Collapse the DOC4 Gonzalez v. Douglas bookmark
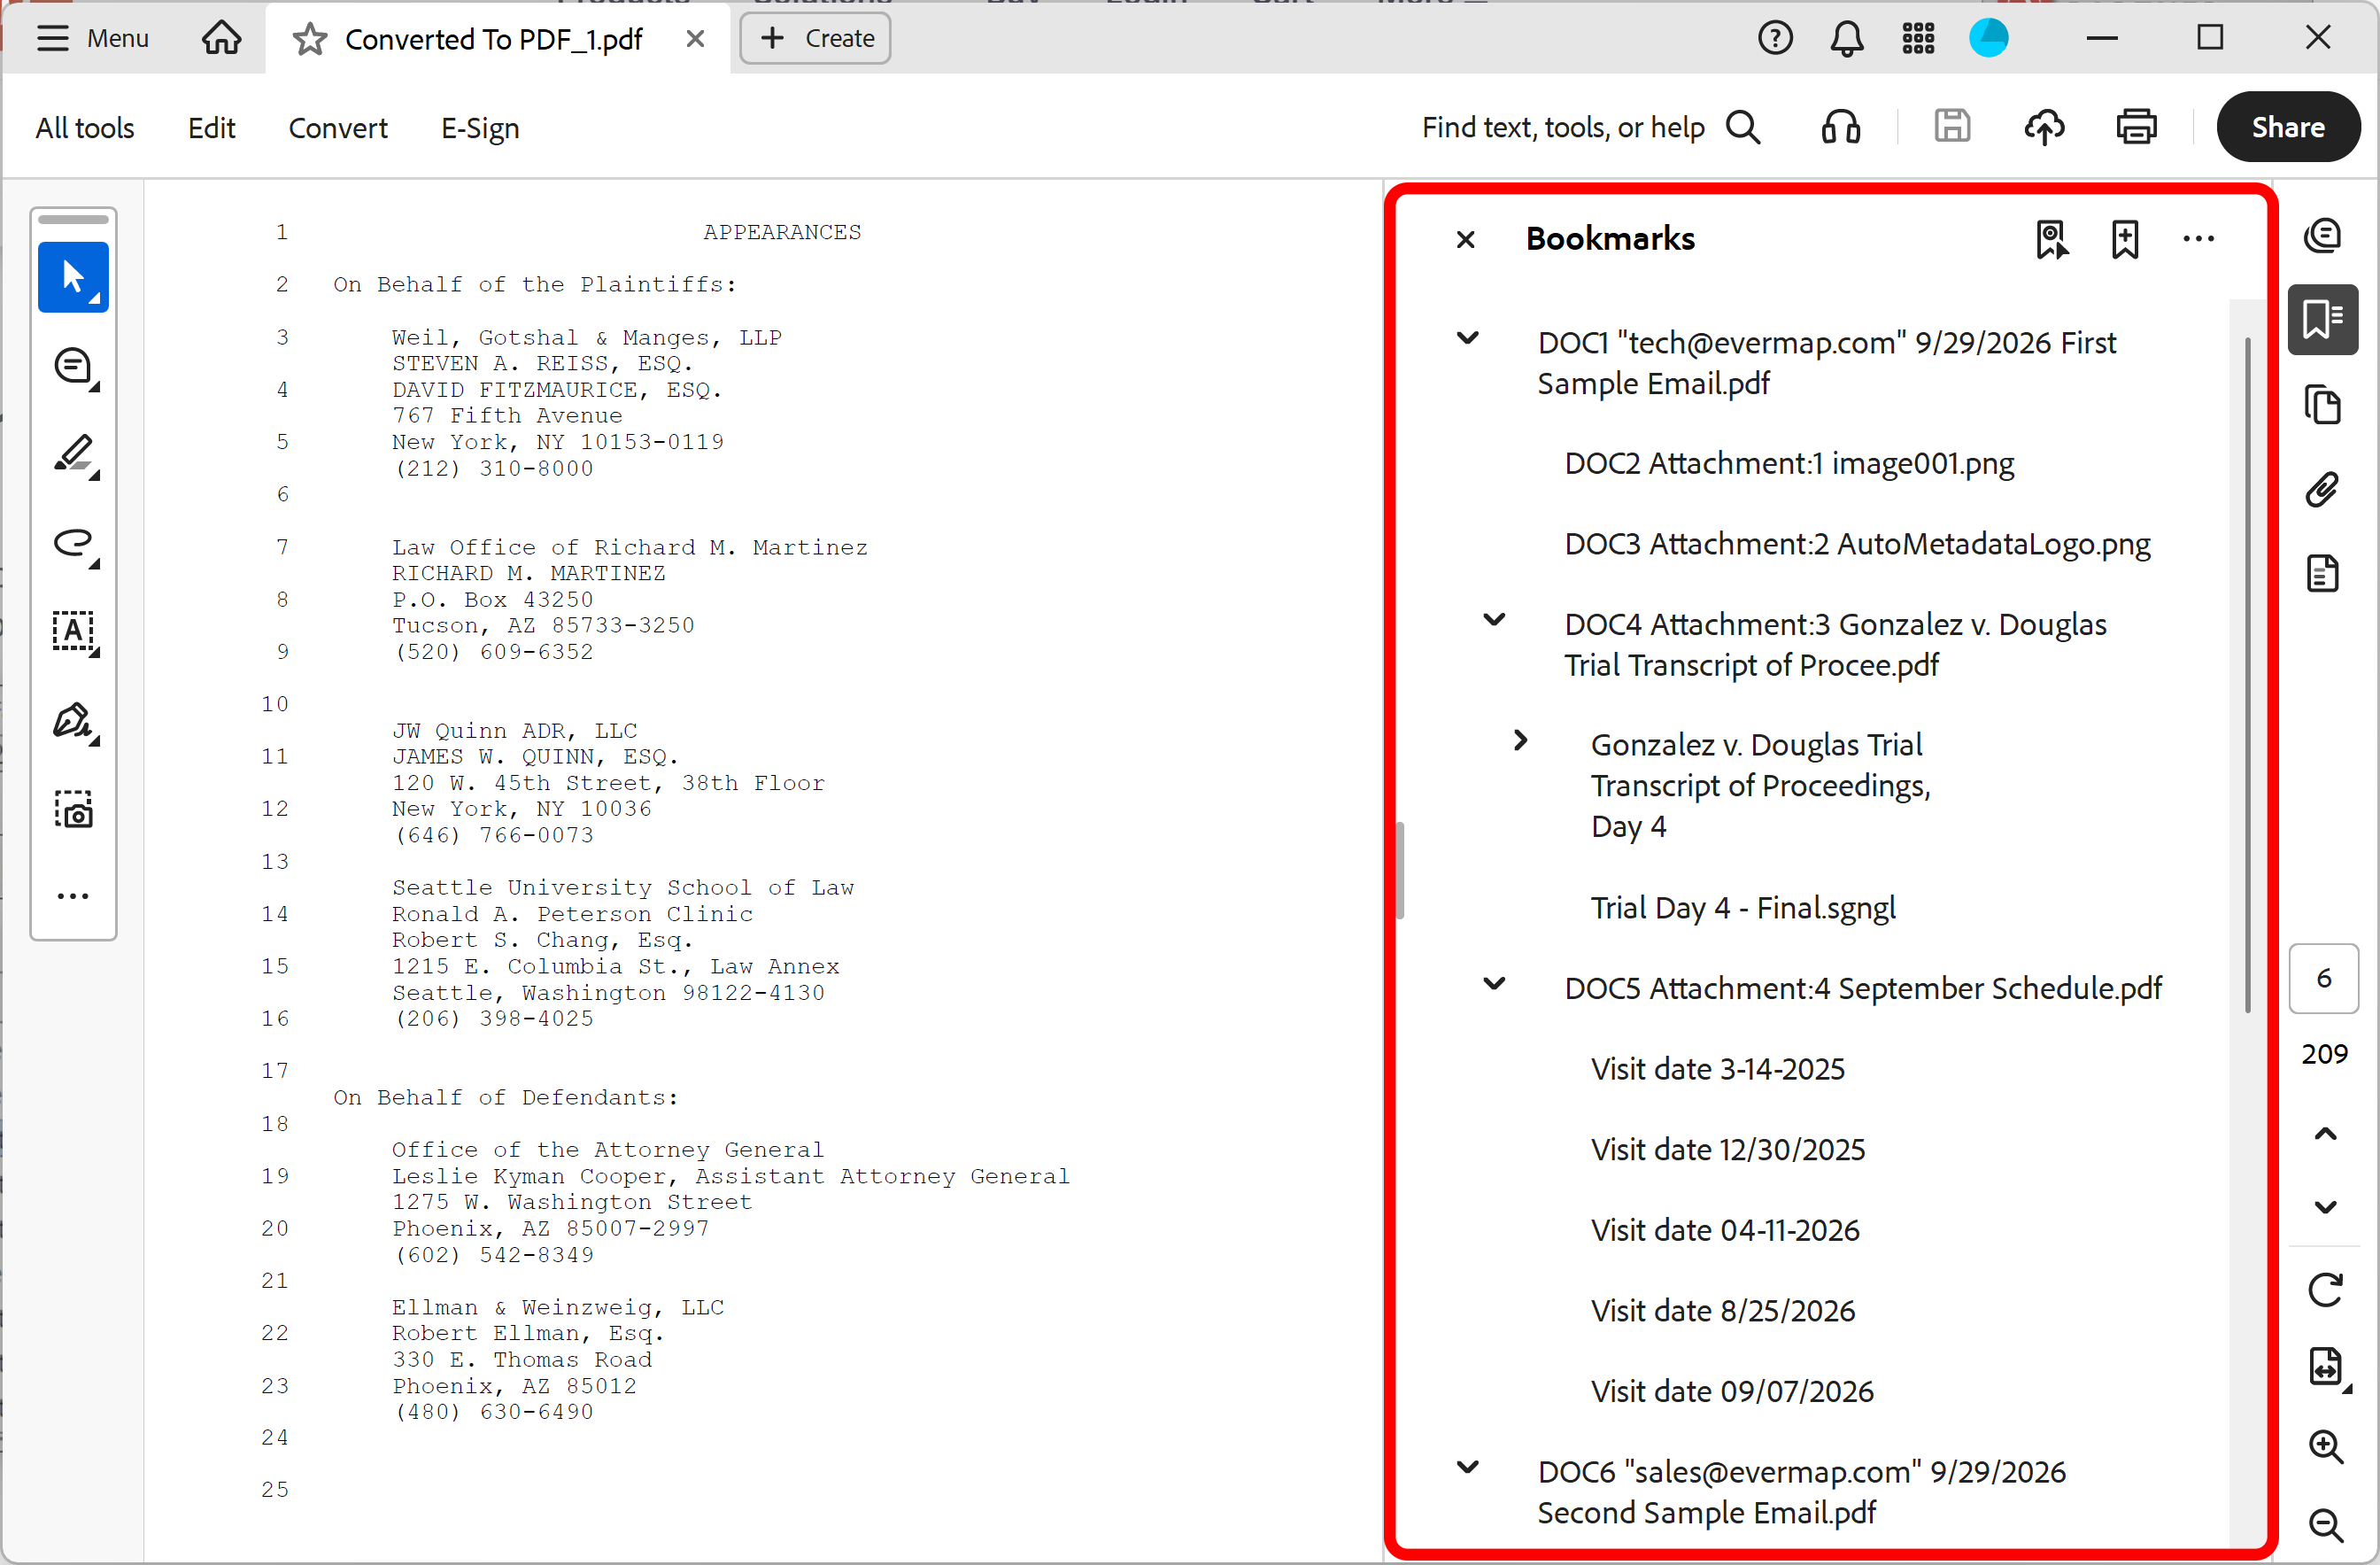 [1494, 620]
